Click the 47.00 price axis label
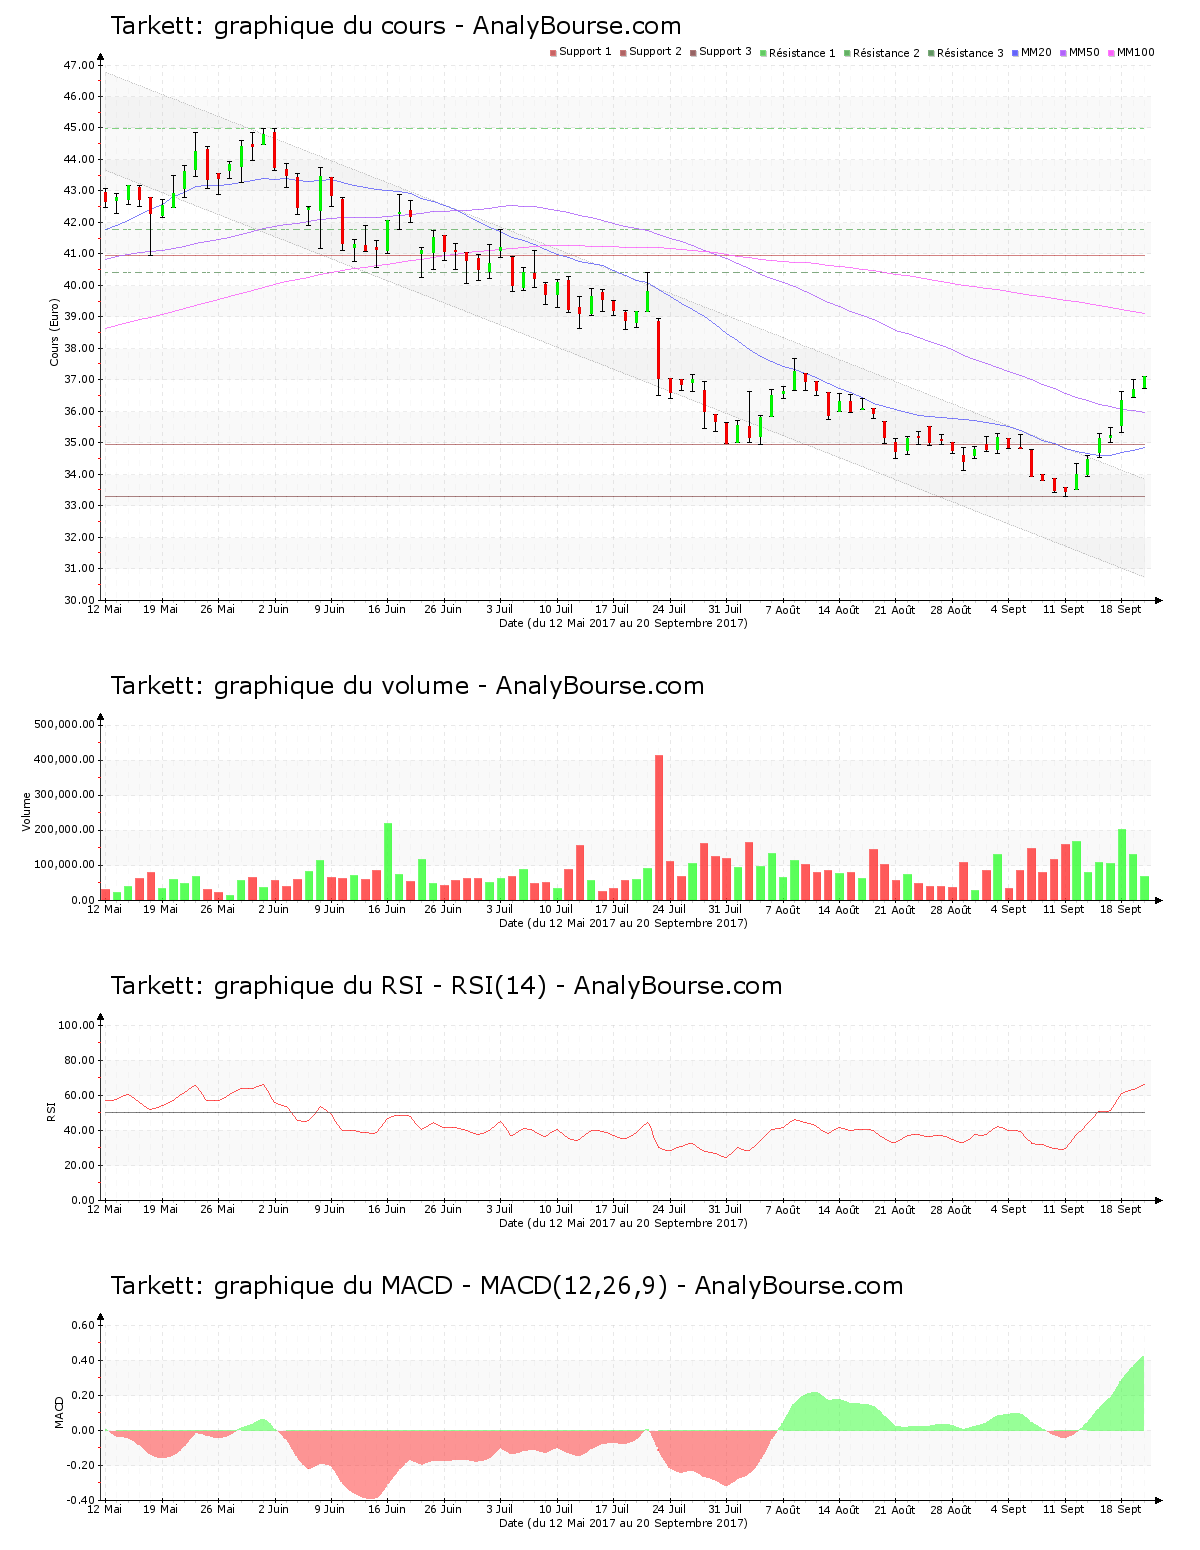Screen dimensions: 1200x1550 pos(79,65)
